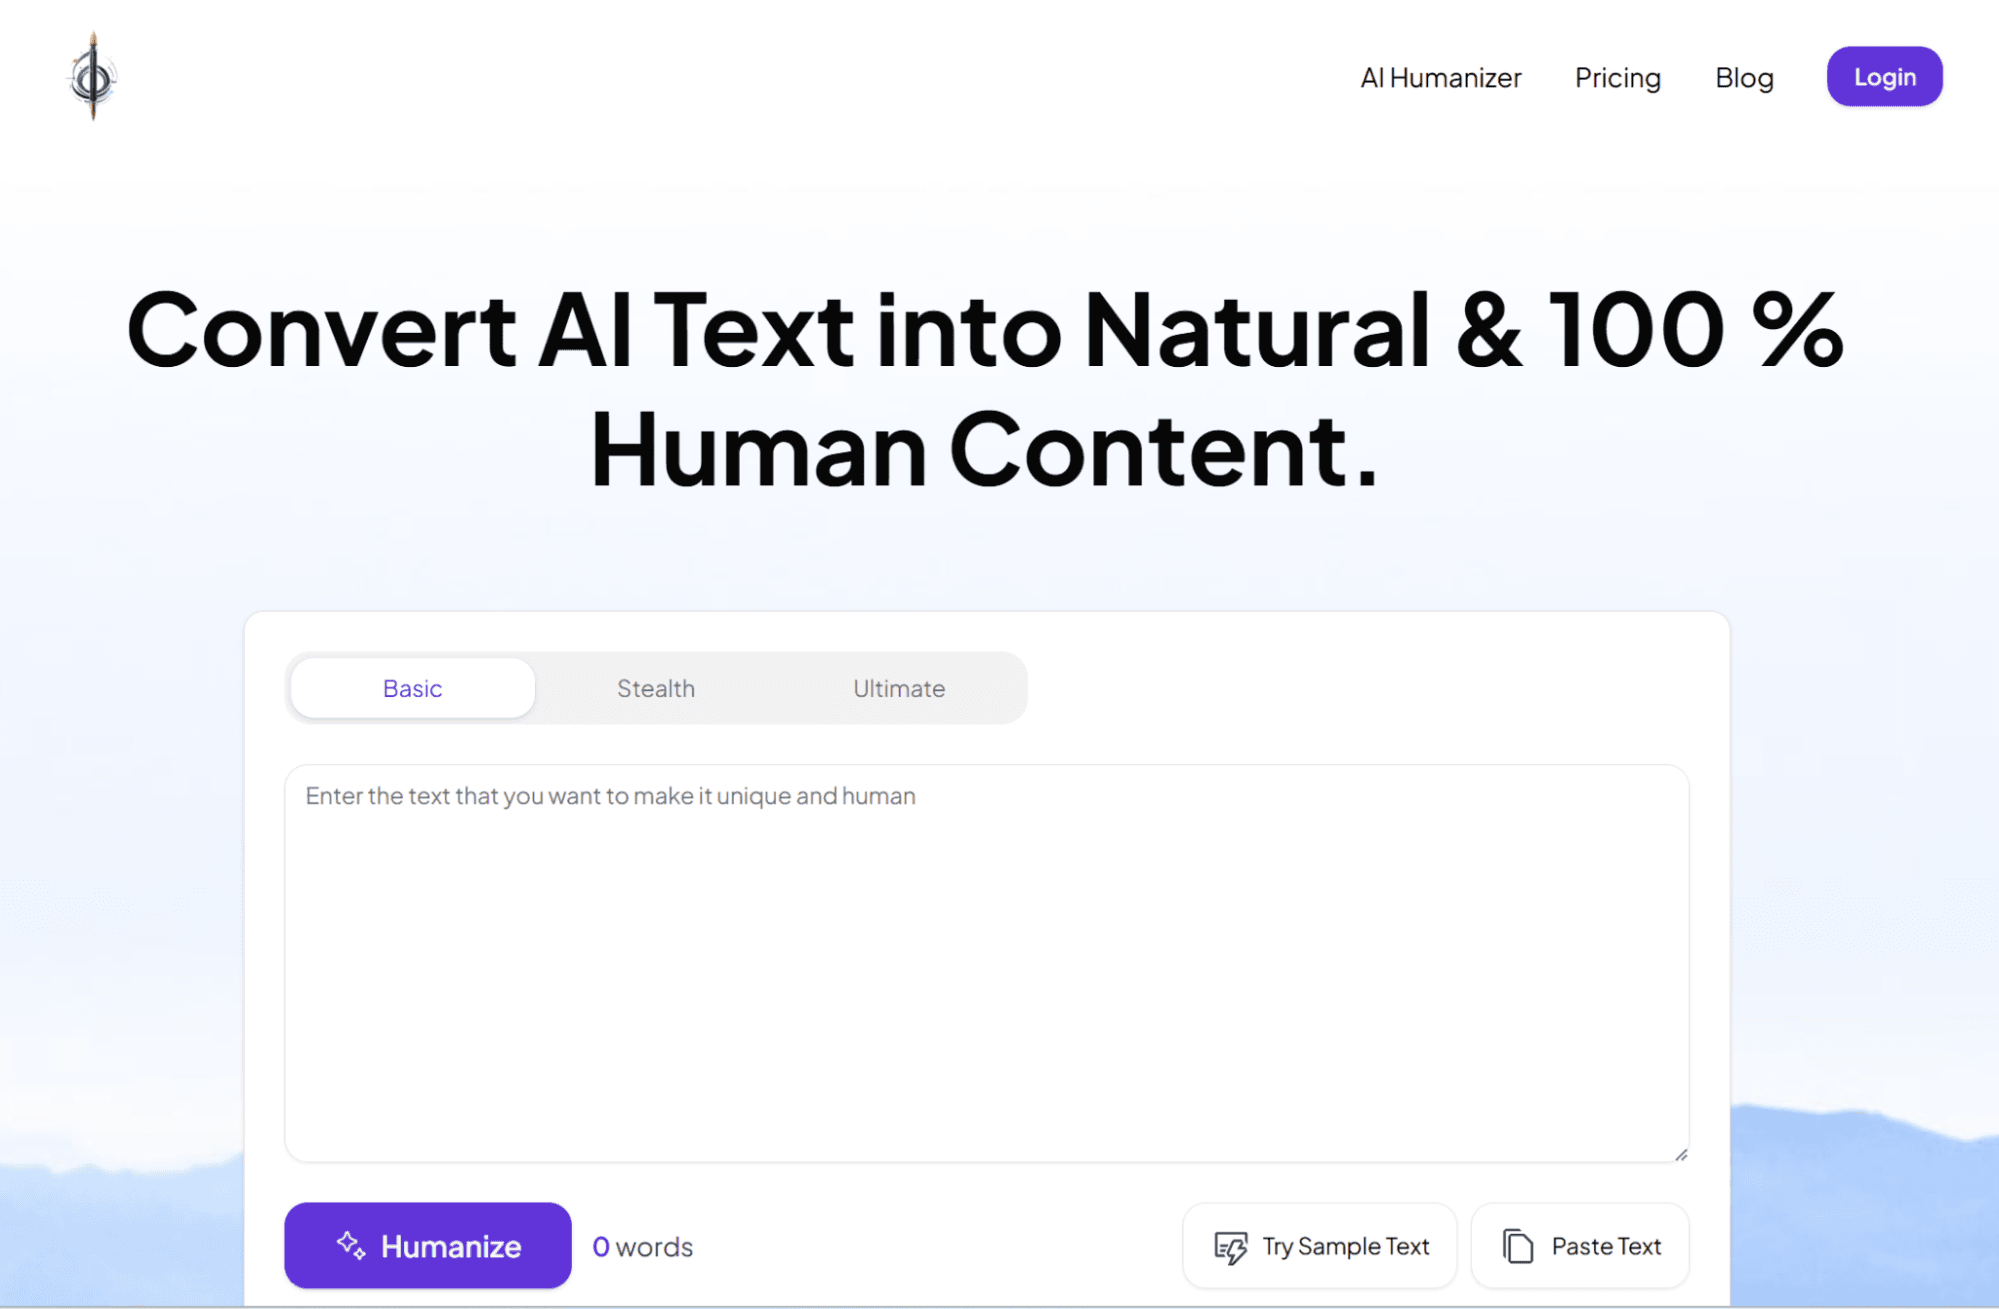Open the Blog link

1744,77
